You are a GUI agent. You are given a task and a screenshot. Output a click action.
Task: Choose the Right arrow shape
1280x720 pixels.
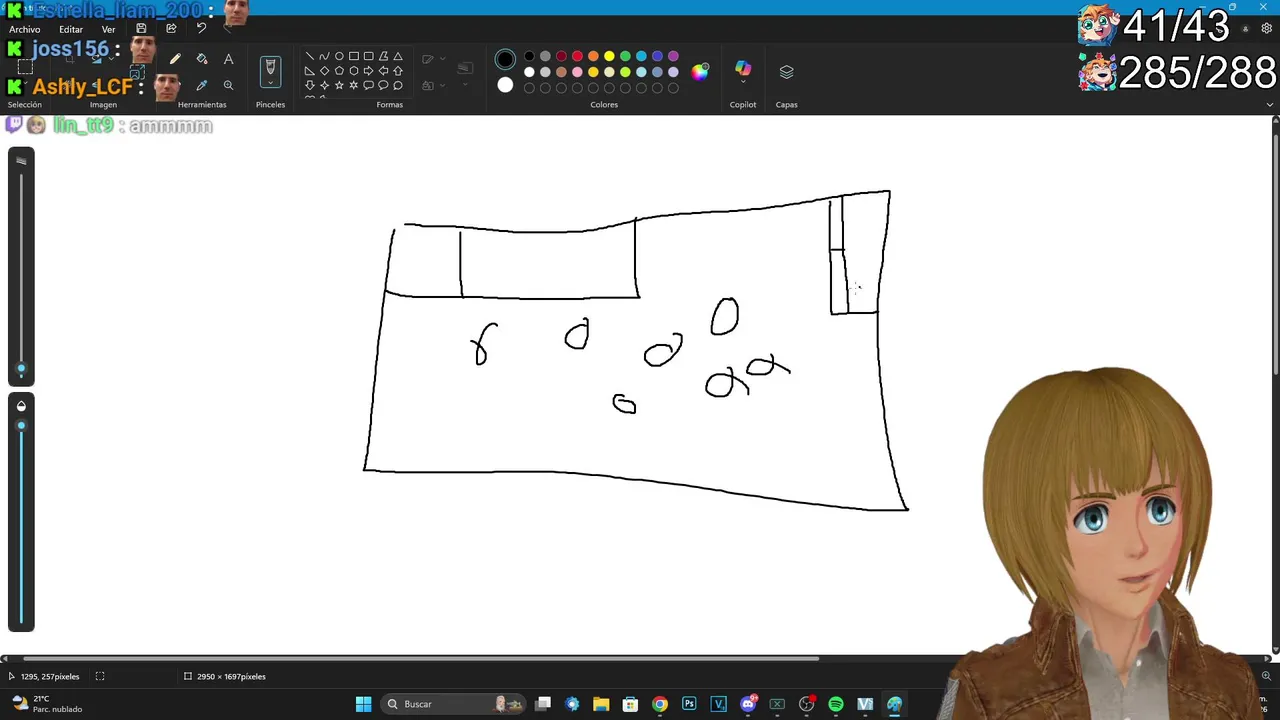(x=368, y=71)
